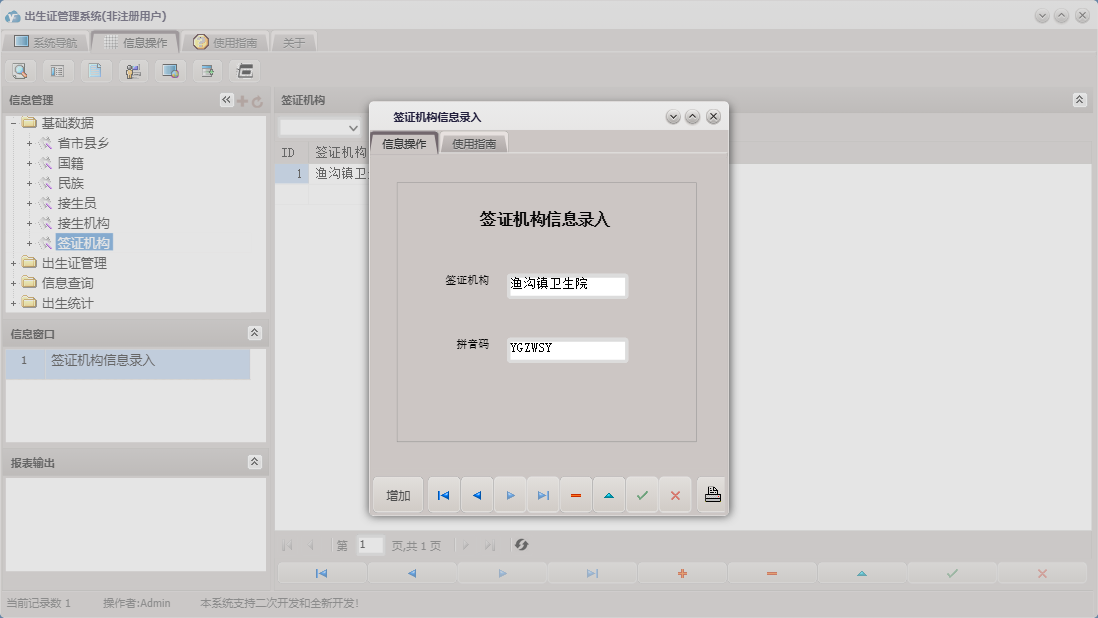Screen dimensions: 1098x618
Task: Collapse the 信息窗口 panel
Action: [255, 334]
